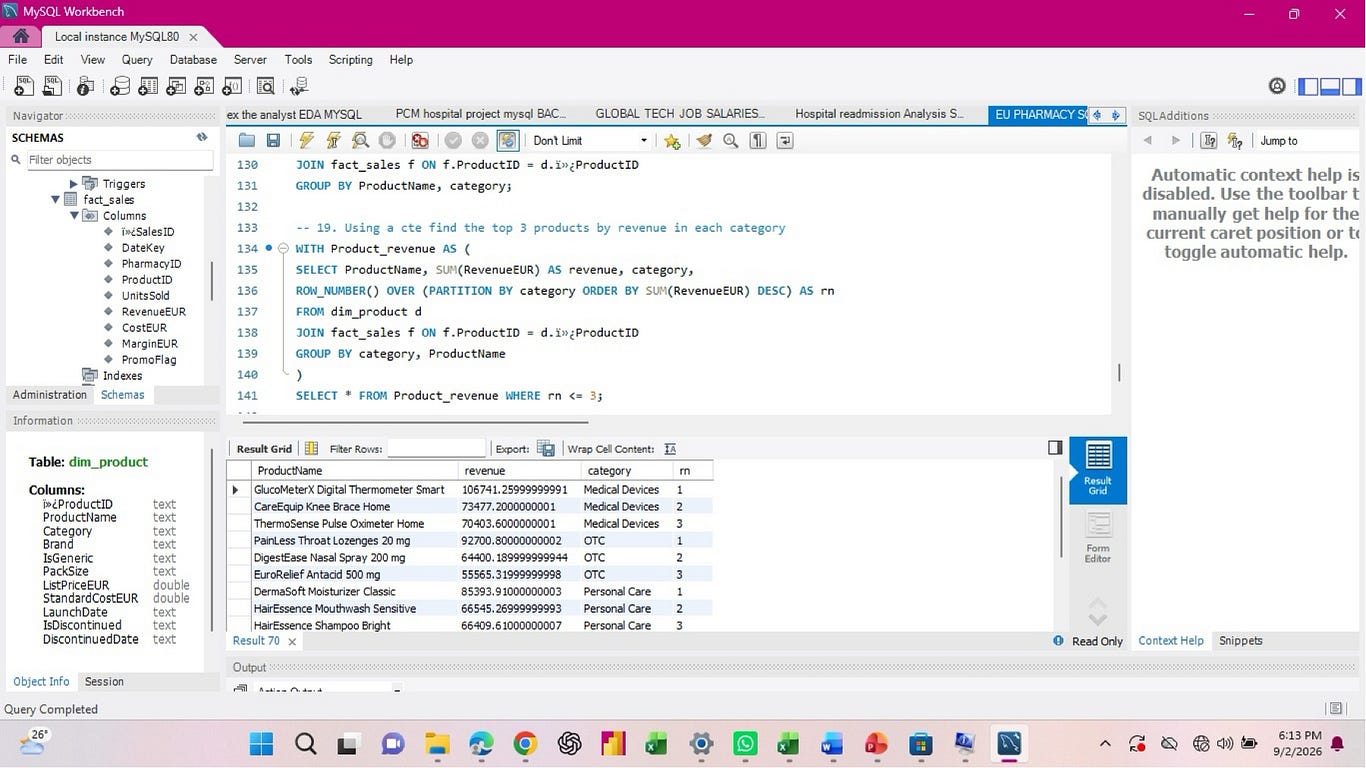Close the Local instance MySQL80 tab
The height and width of the screenshot is (768, 1366).
tap(193, 37)
